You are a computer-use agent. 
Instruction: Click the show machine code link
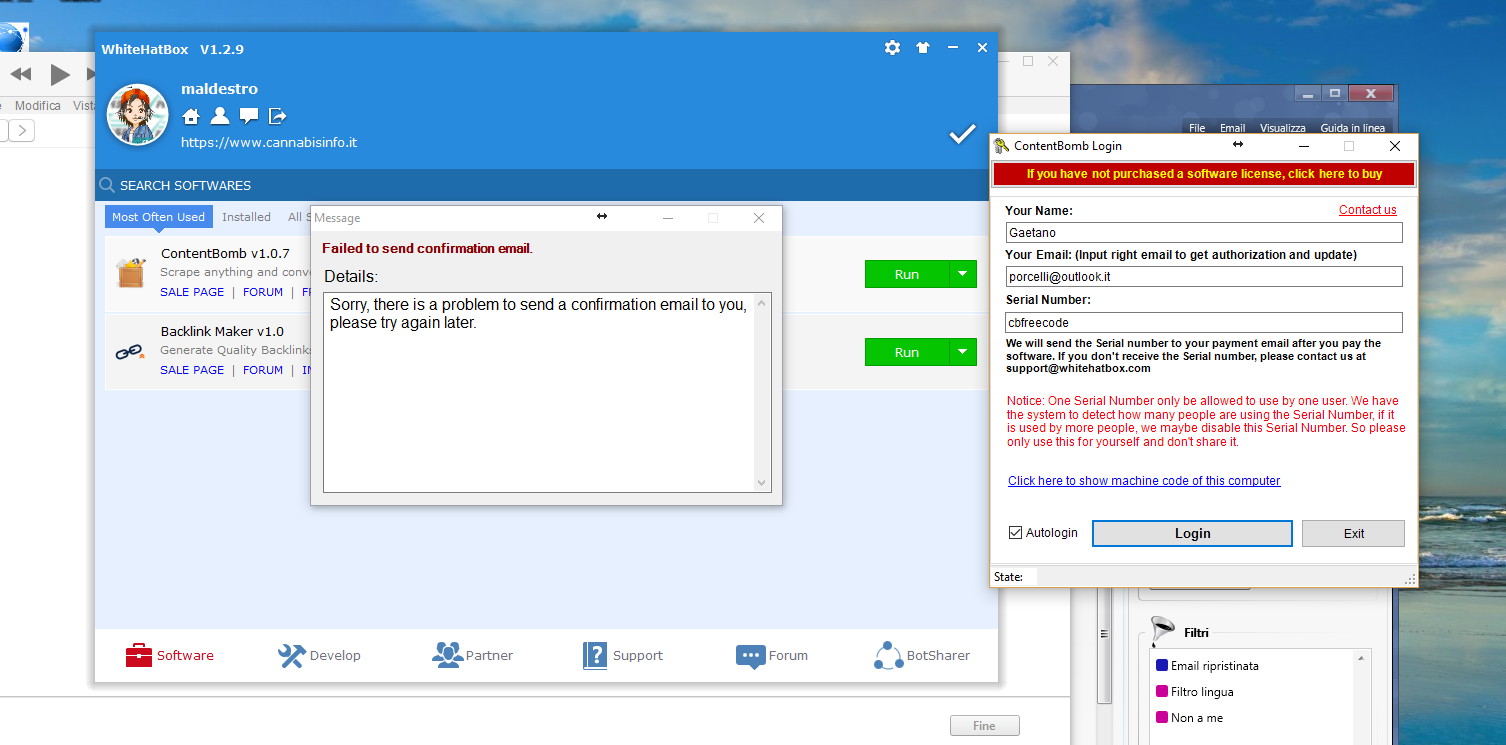tap(1143, 481)
